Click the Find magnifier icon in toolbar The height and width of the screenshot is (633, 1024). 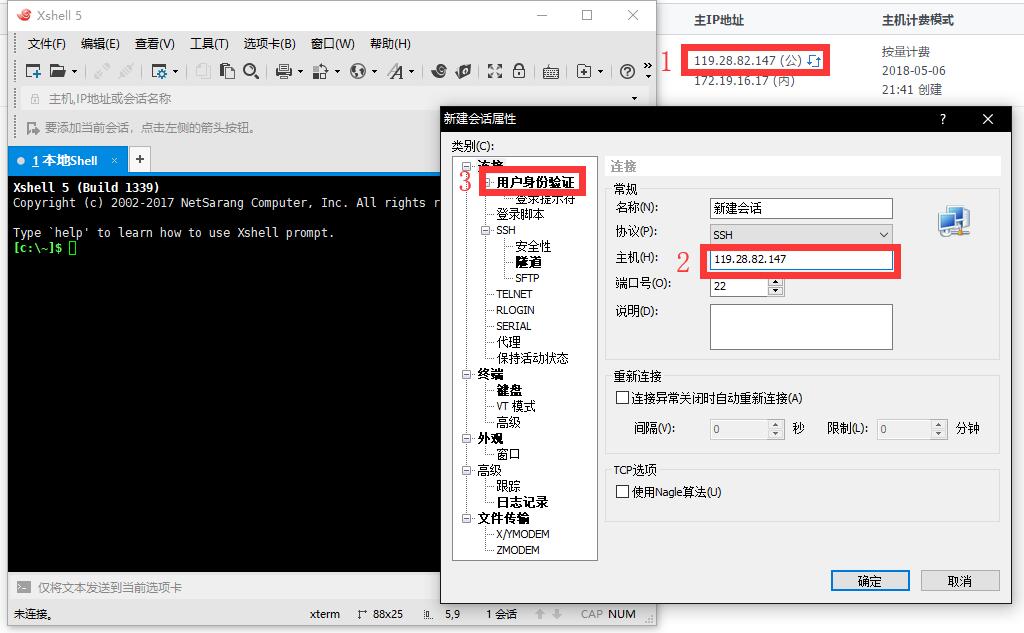(251, 71)
